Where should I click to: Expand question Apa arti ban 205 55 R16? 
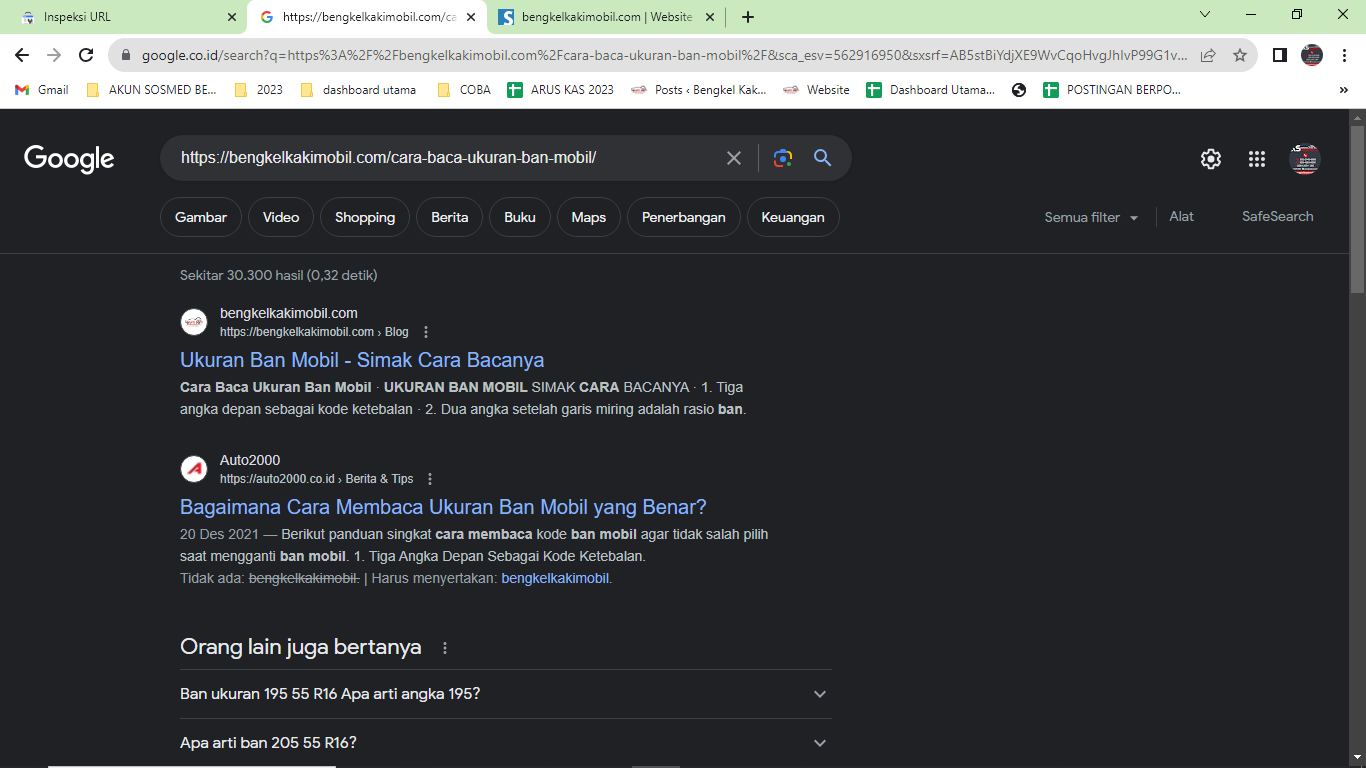[505, 743]
